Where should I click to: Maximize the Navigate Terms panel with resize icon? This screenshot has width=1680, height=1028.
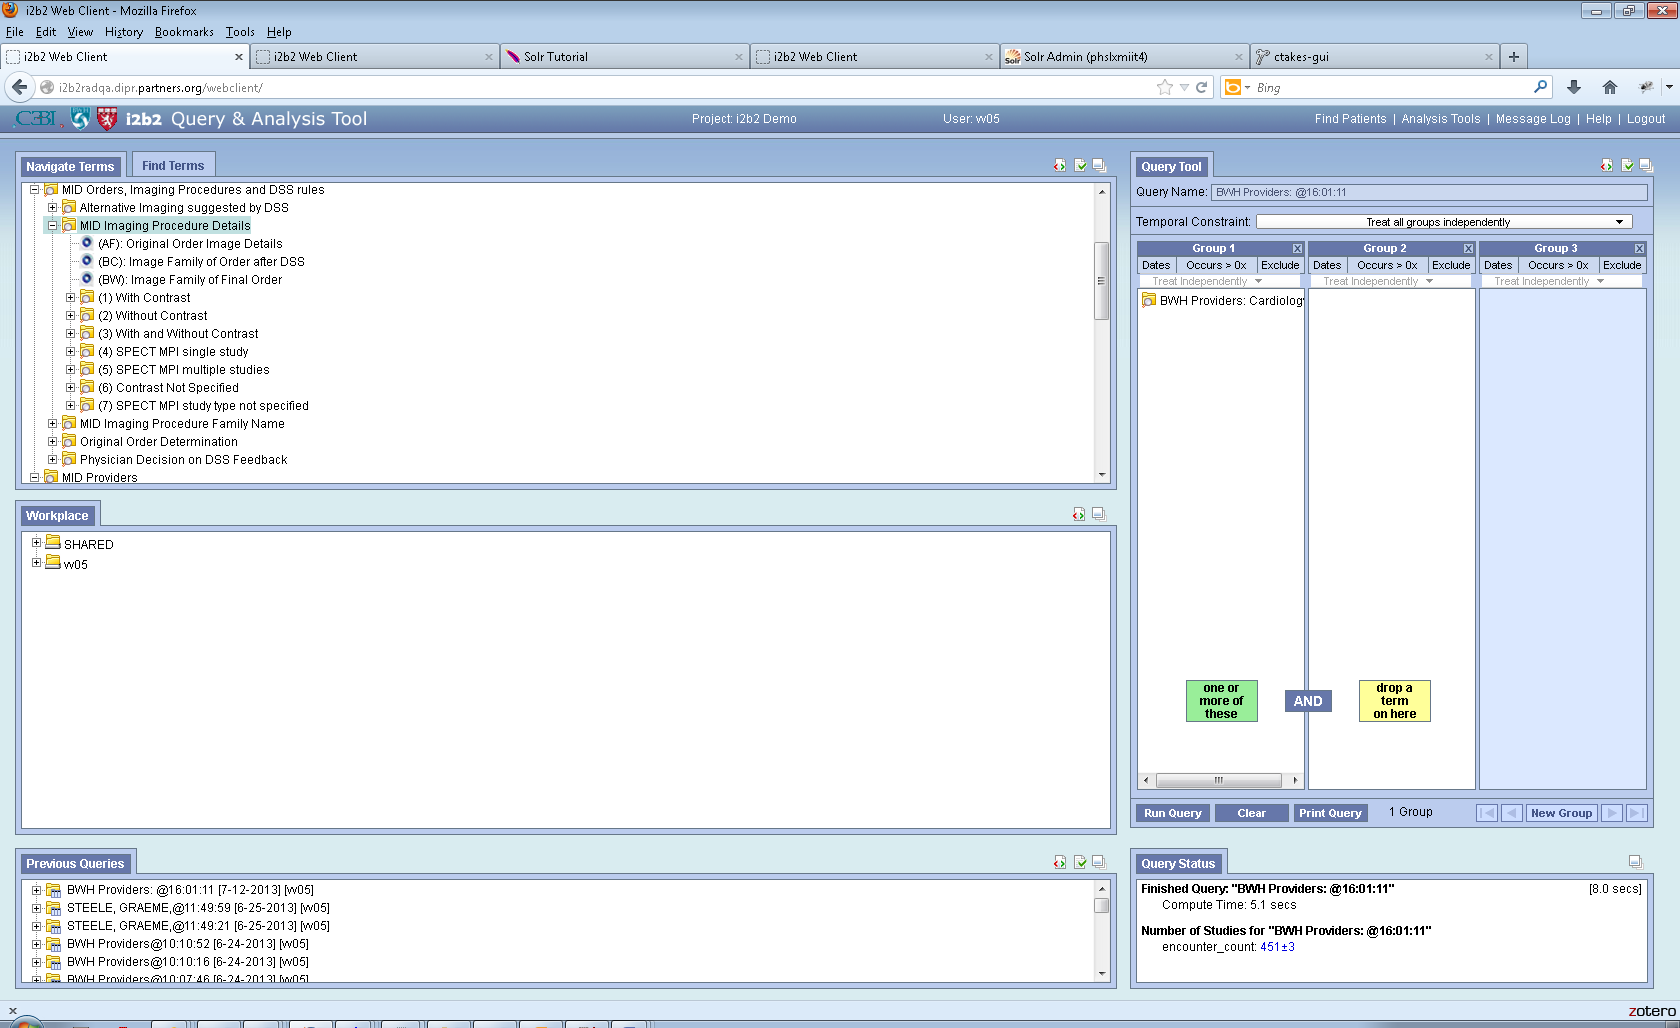1099,166
